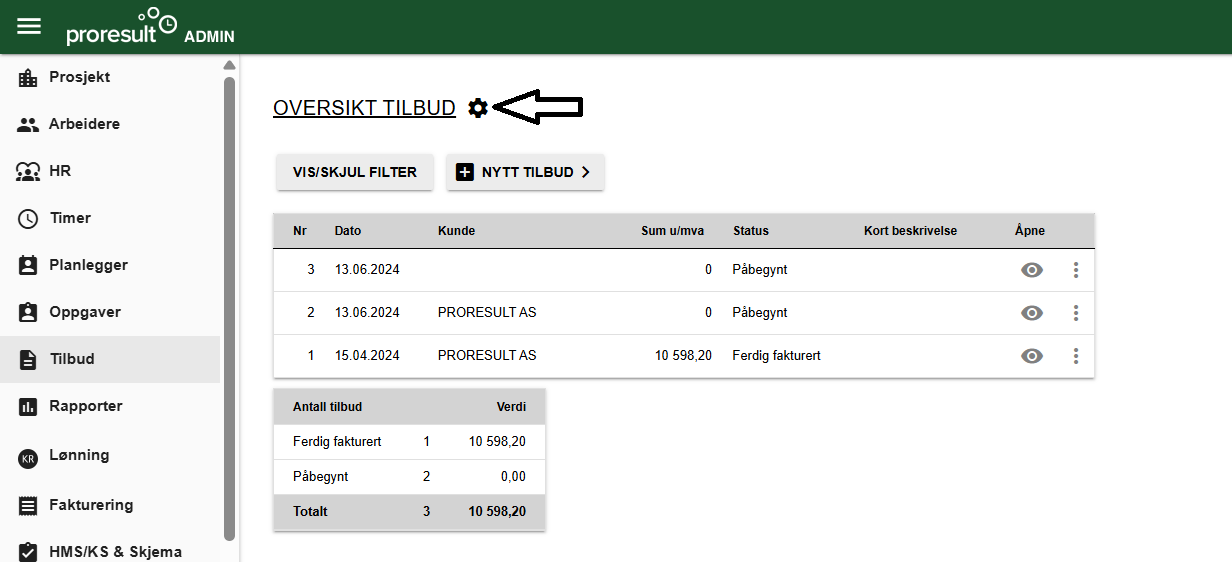Image resolution: width=1232 pixels, height=562 pixels.
Task: Open the Timer menu item
Action: point(110,218)
